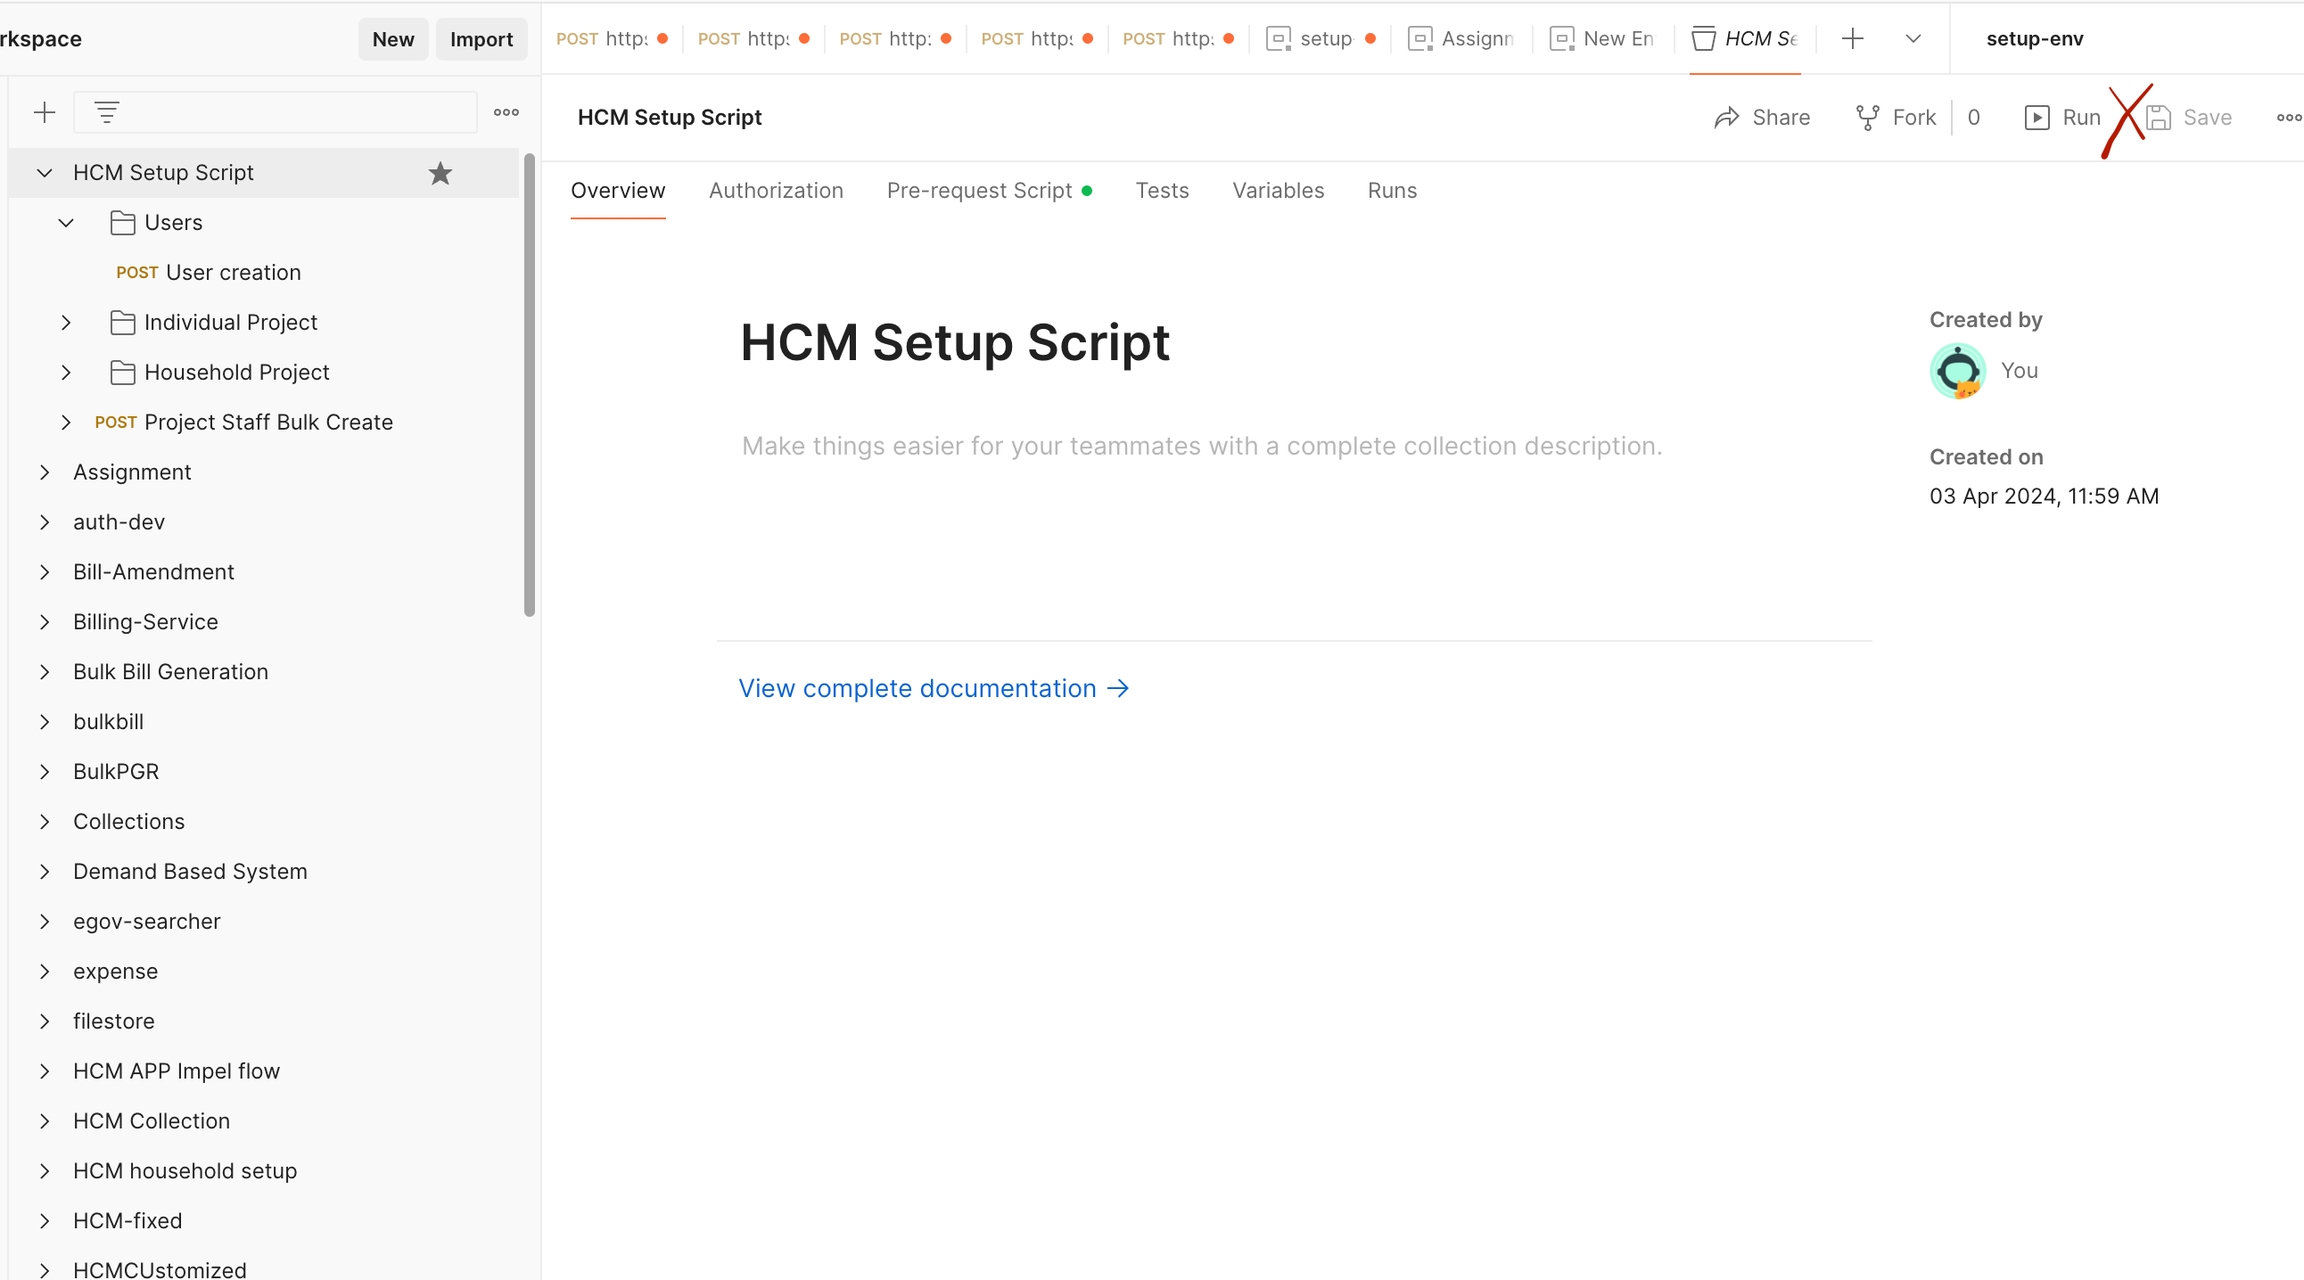Toggle the star on HCM Setup Script

[x=440, y=173]
